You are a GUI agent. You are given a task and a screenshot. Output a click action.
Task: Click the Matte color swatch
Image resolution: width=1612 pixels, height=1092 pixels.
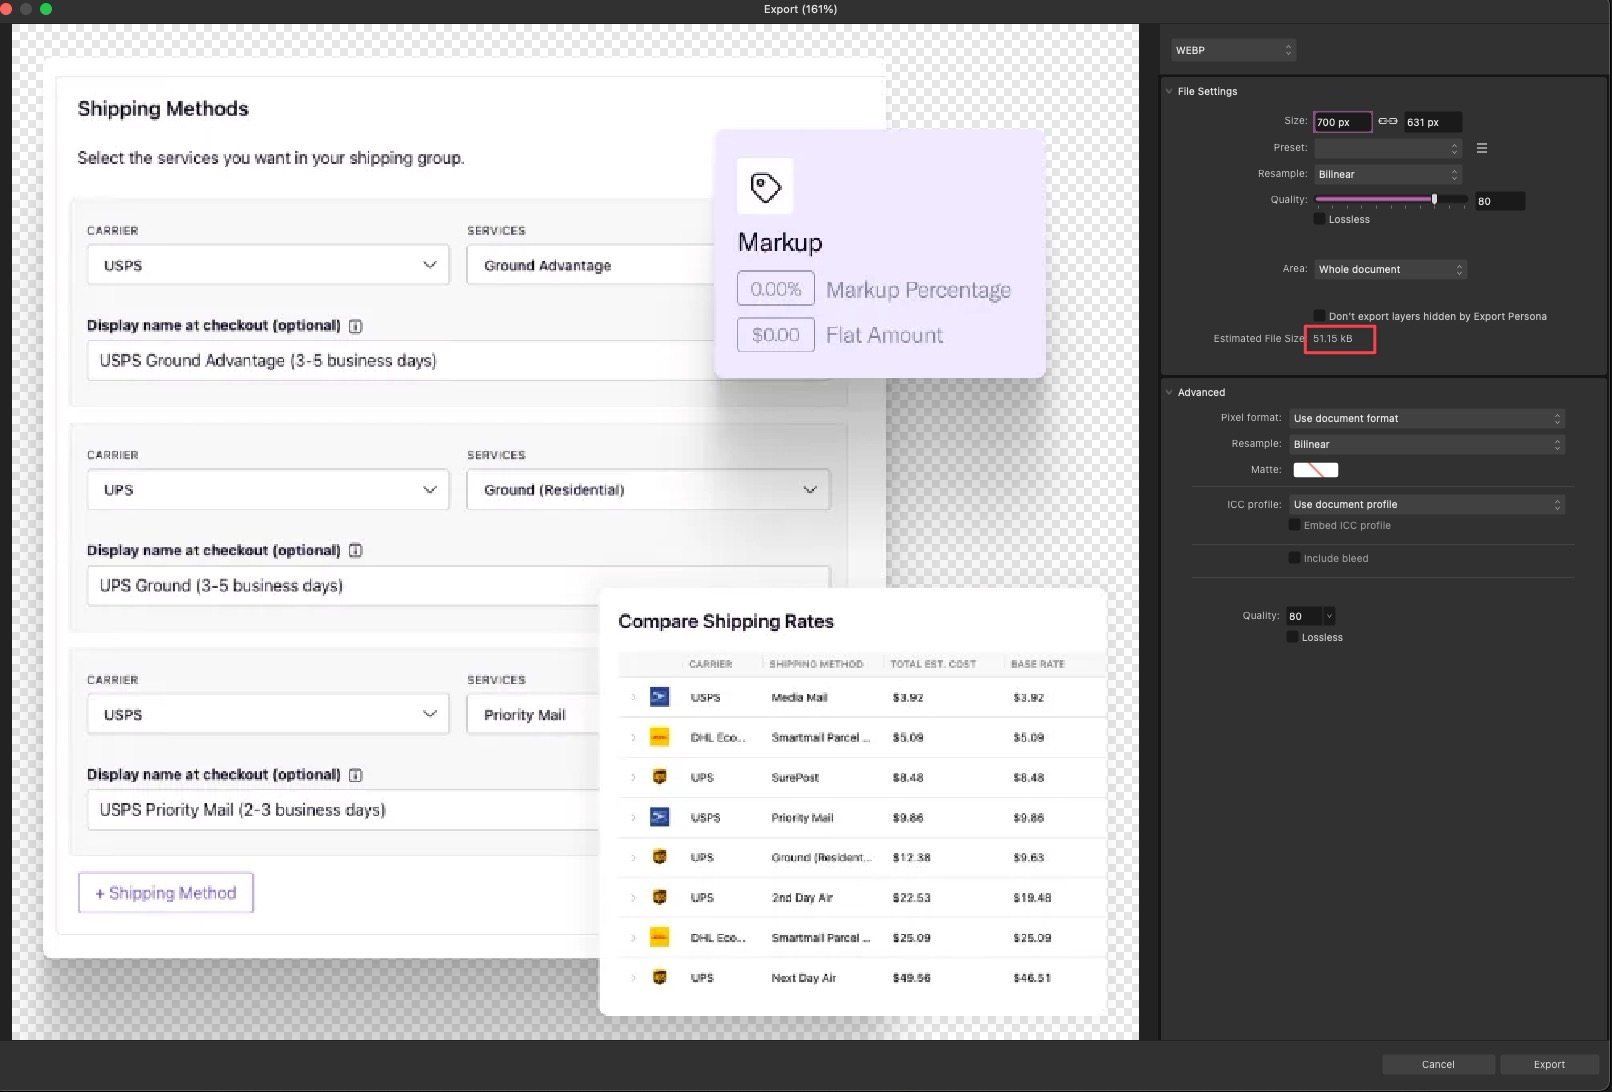1315,470
